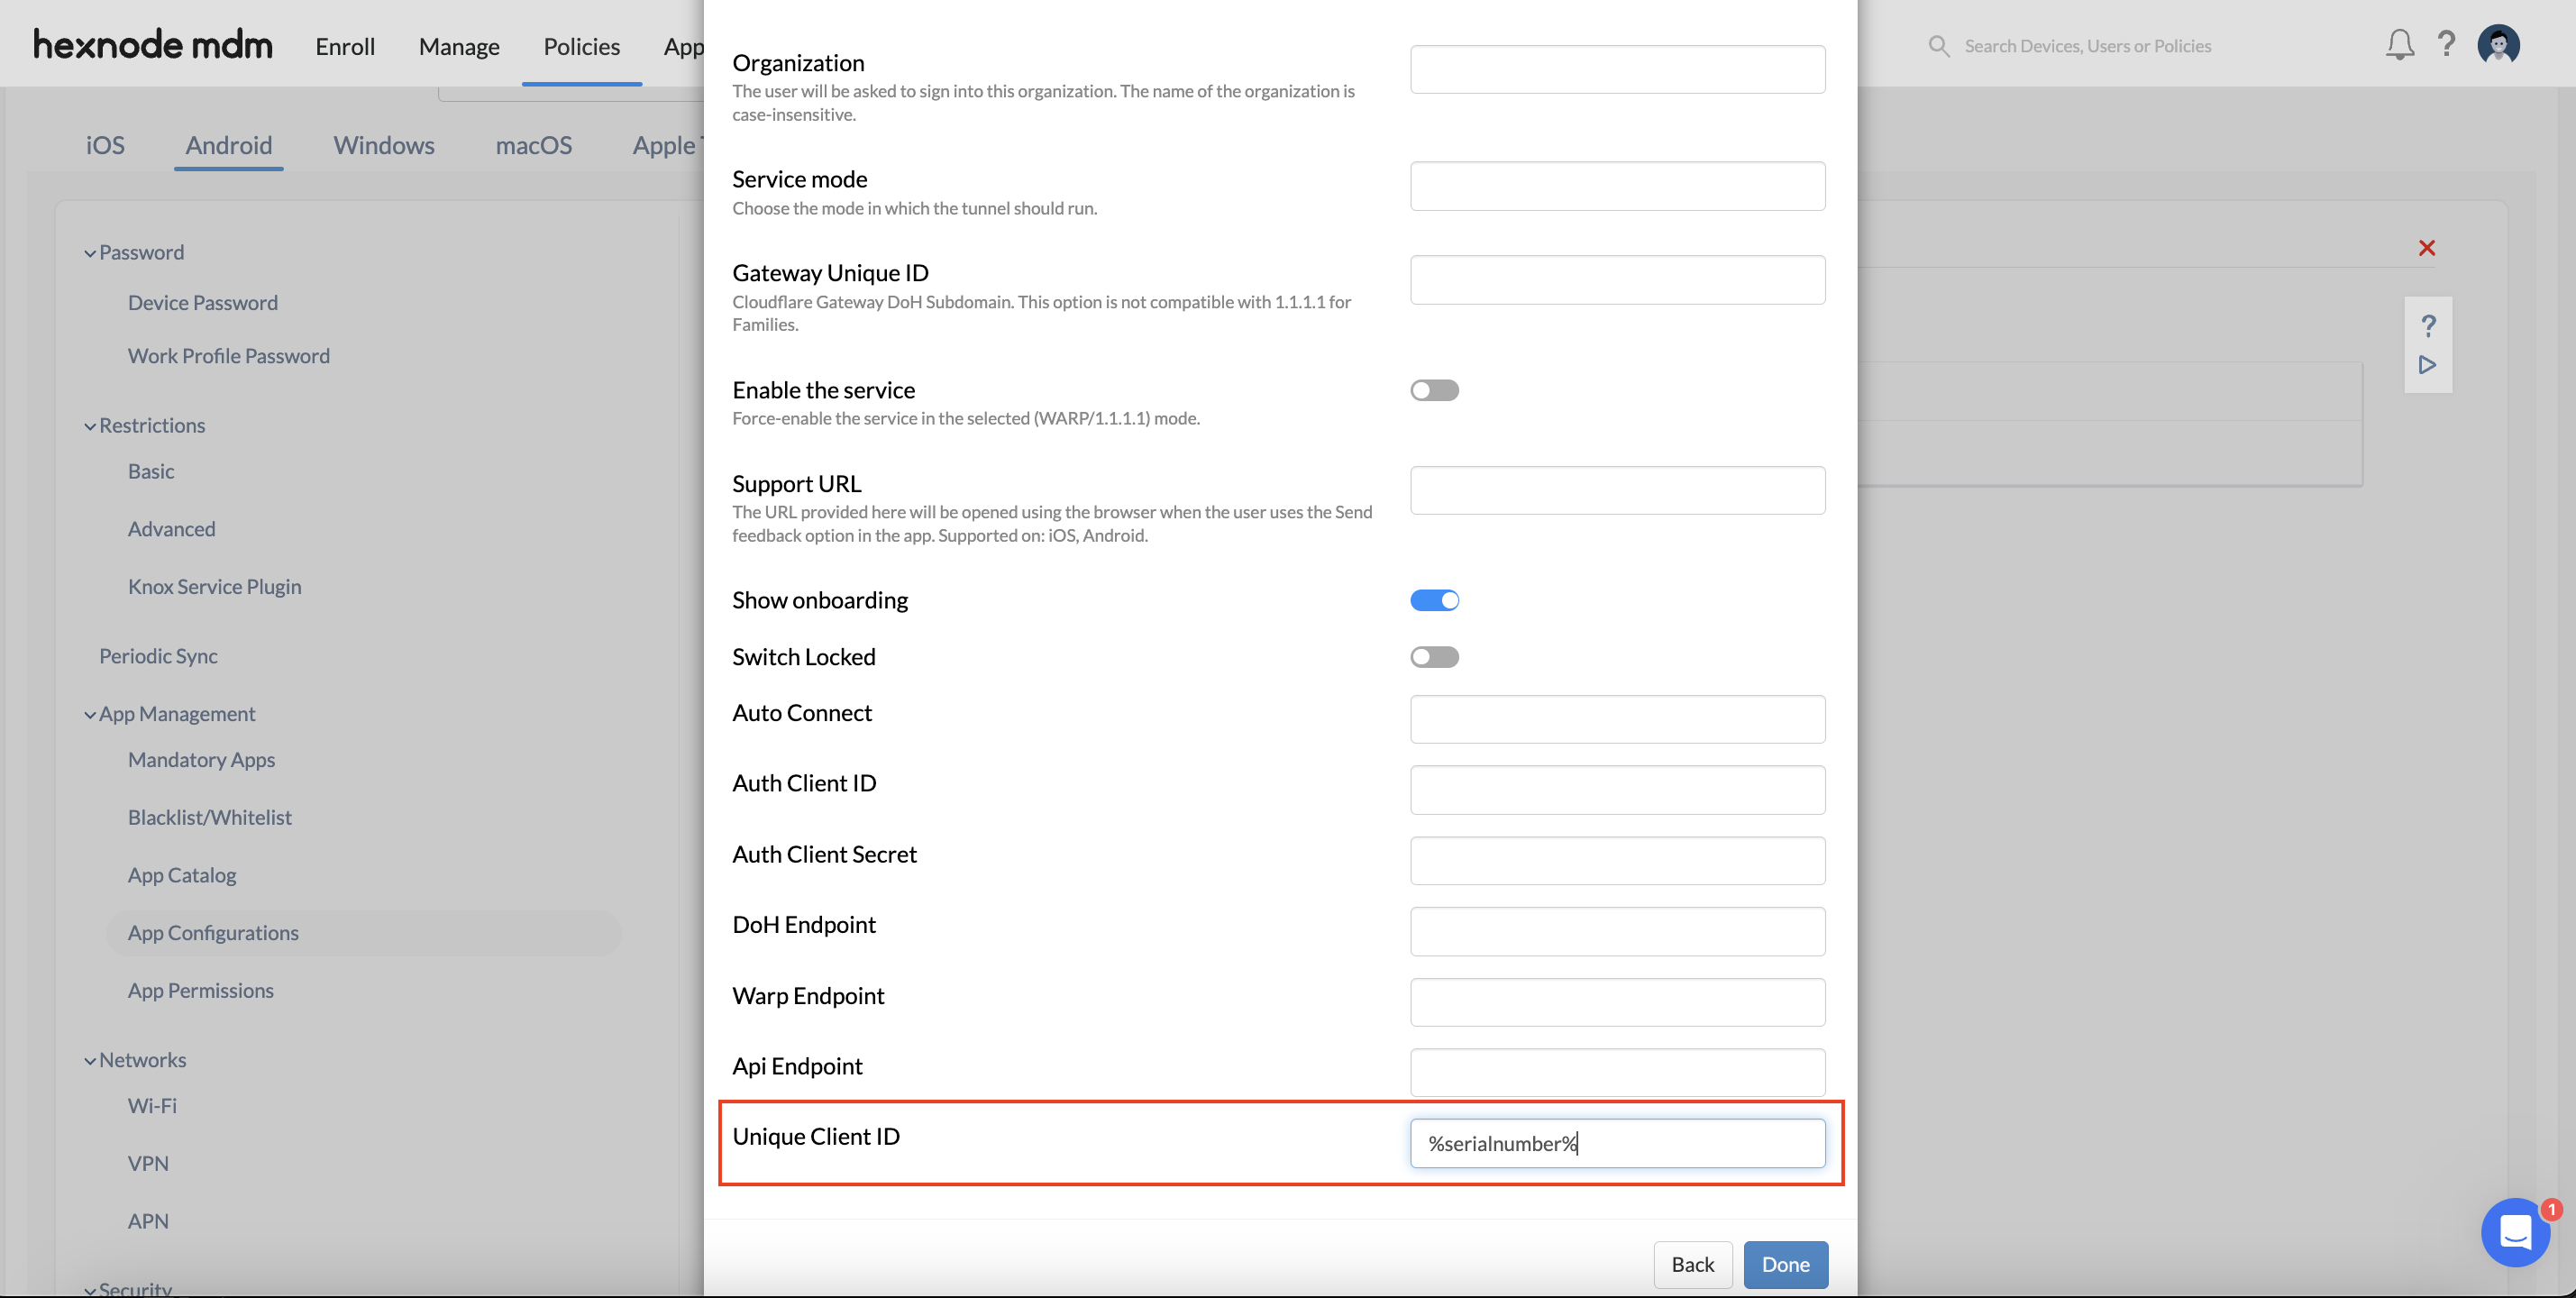Click the Warp Endpoint field

tap(1617, 1002)
